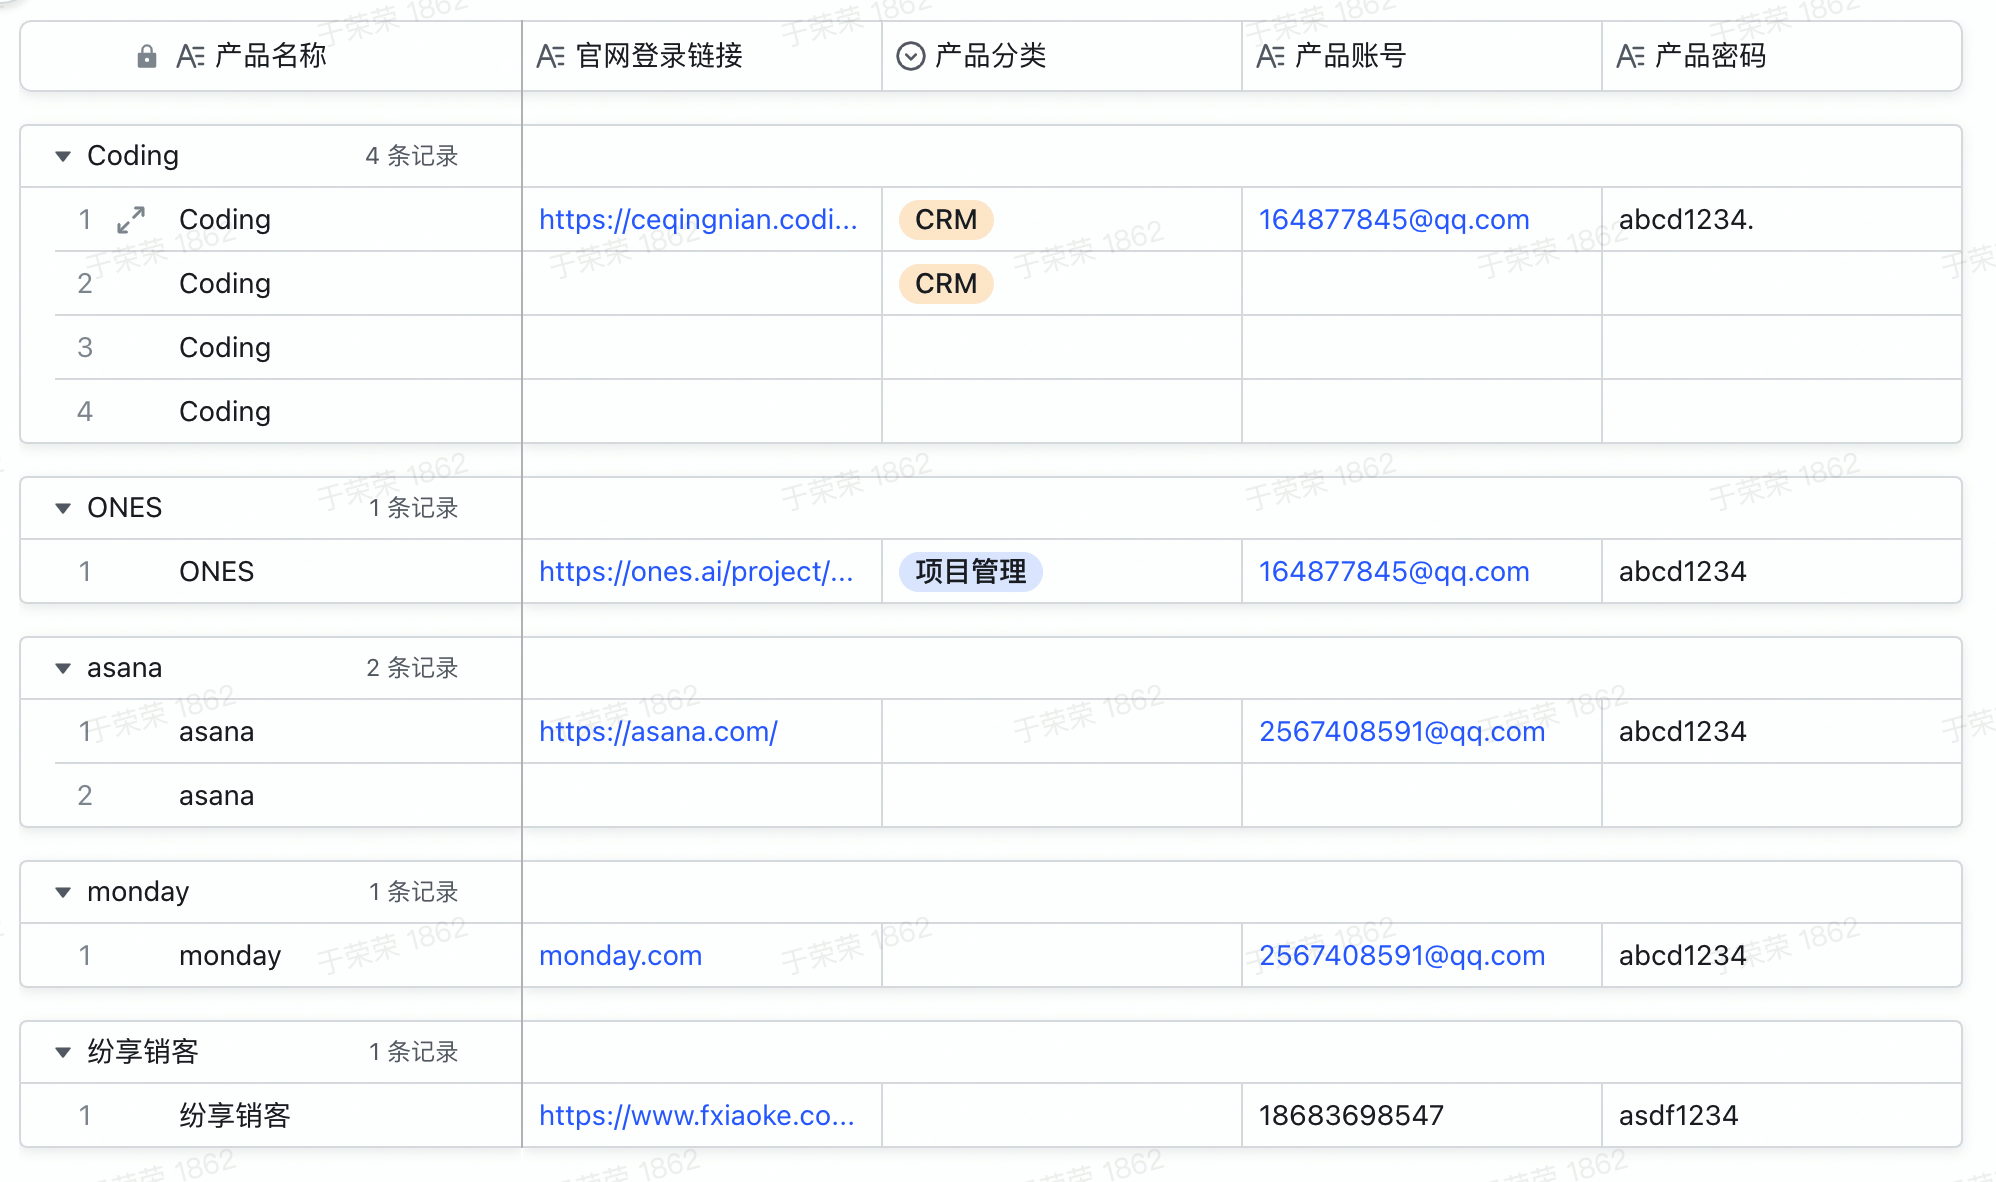Click 2567408591@qq.com in the asana row
This screenshot has height=1182, width=1996.
pyautogui.click(x=1402, y=732)
